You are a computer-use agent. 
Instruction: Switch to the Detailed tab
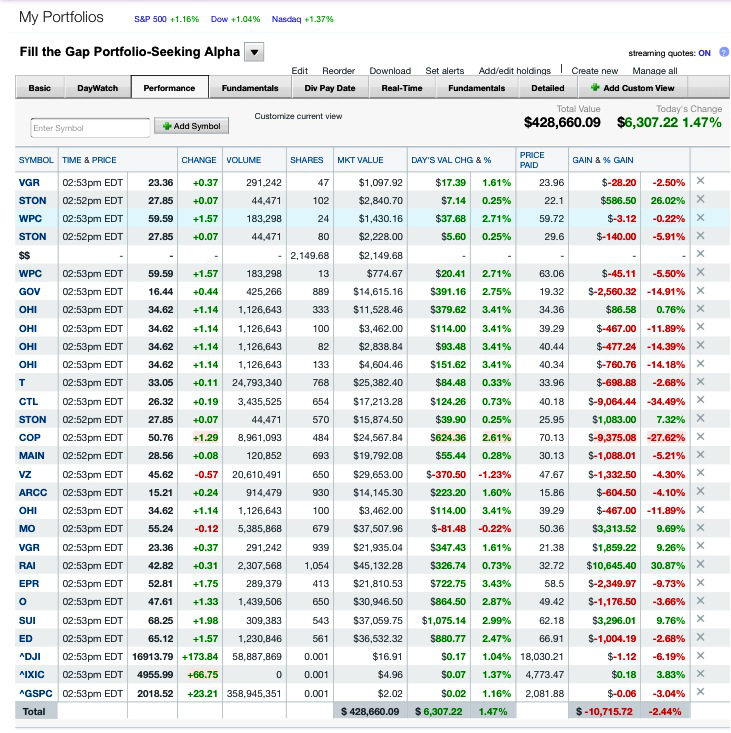548,88
